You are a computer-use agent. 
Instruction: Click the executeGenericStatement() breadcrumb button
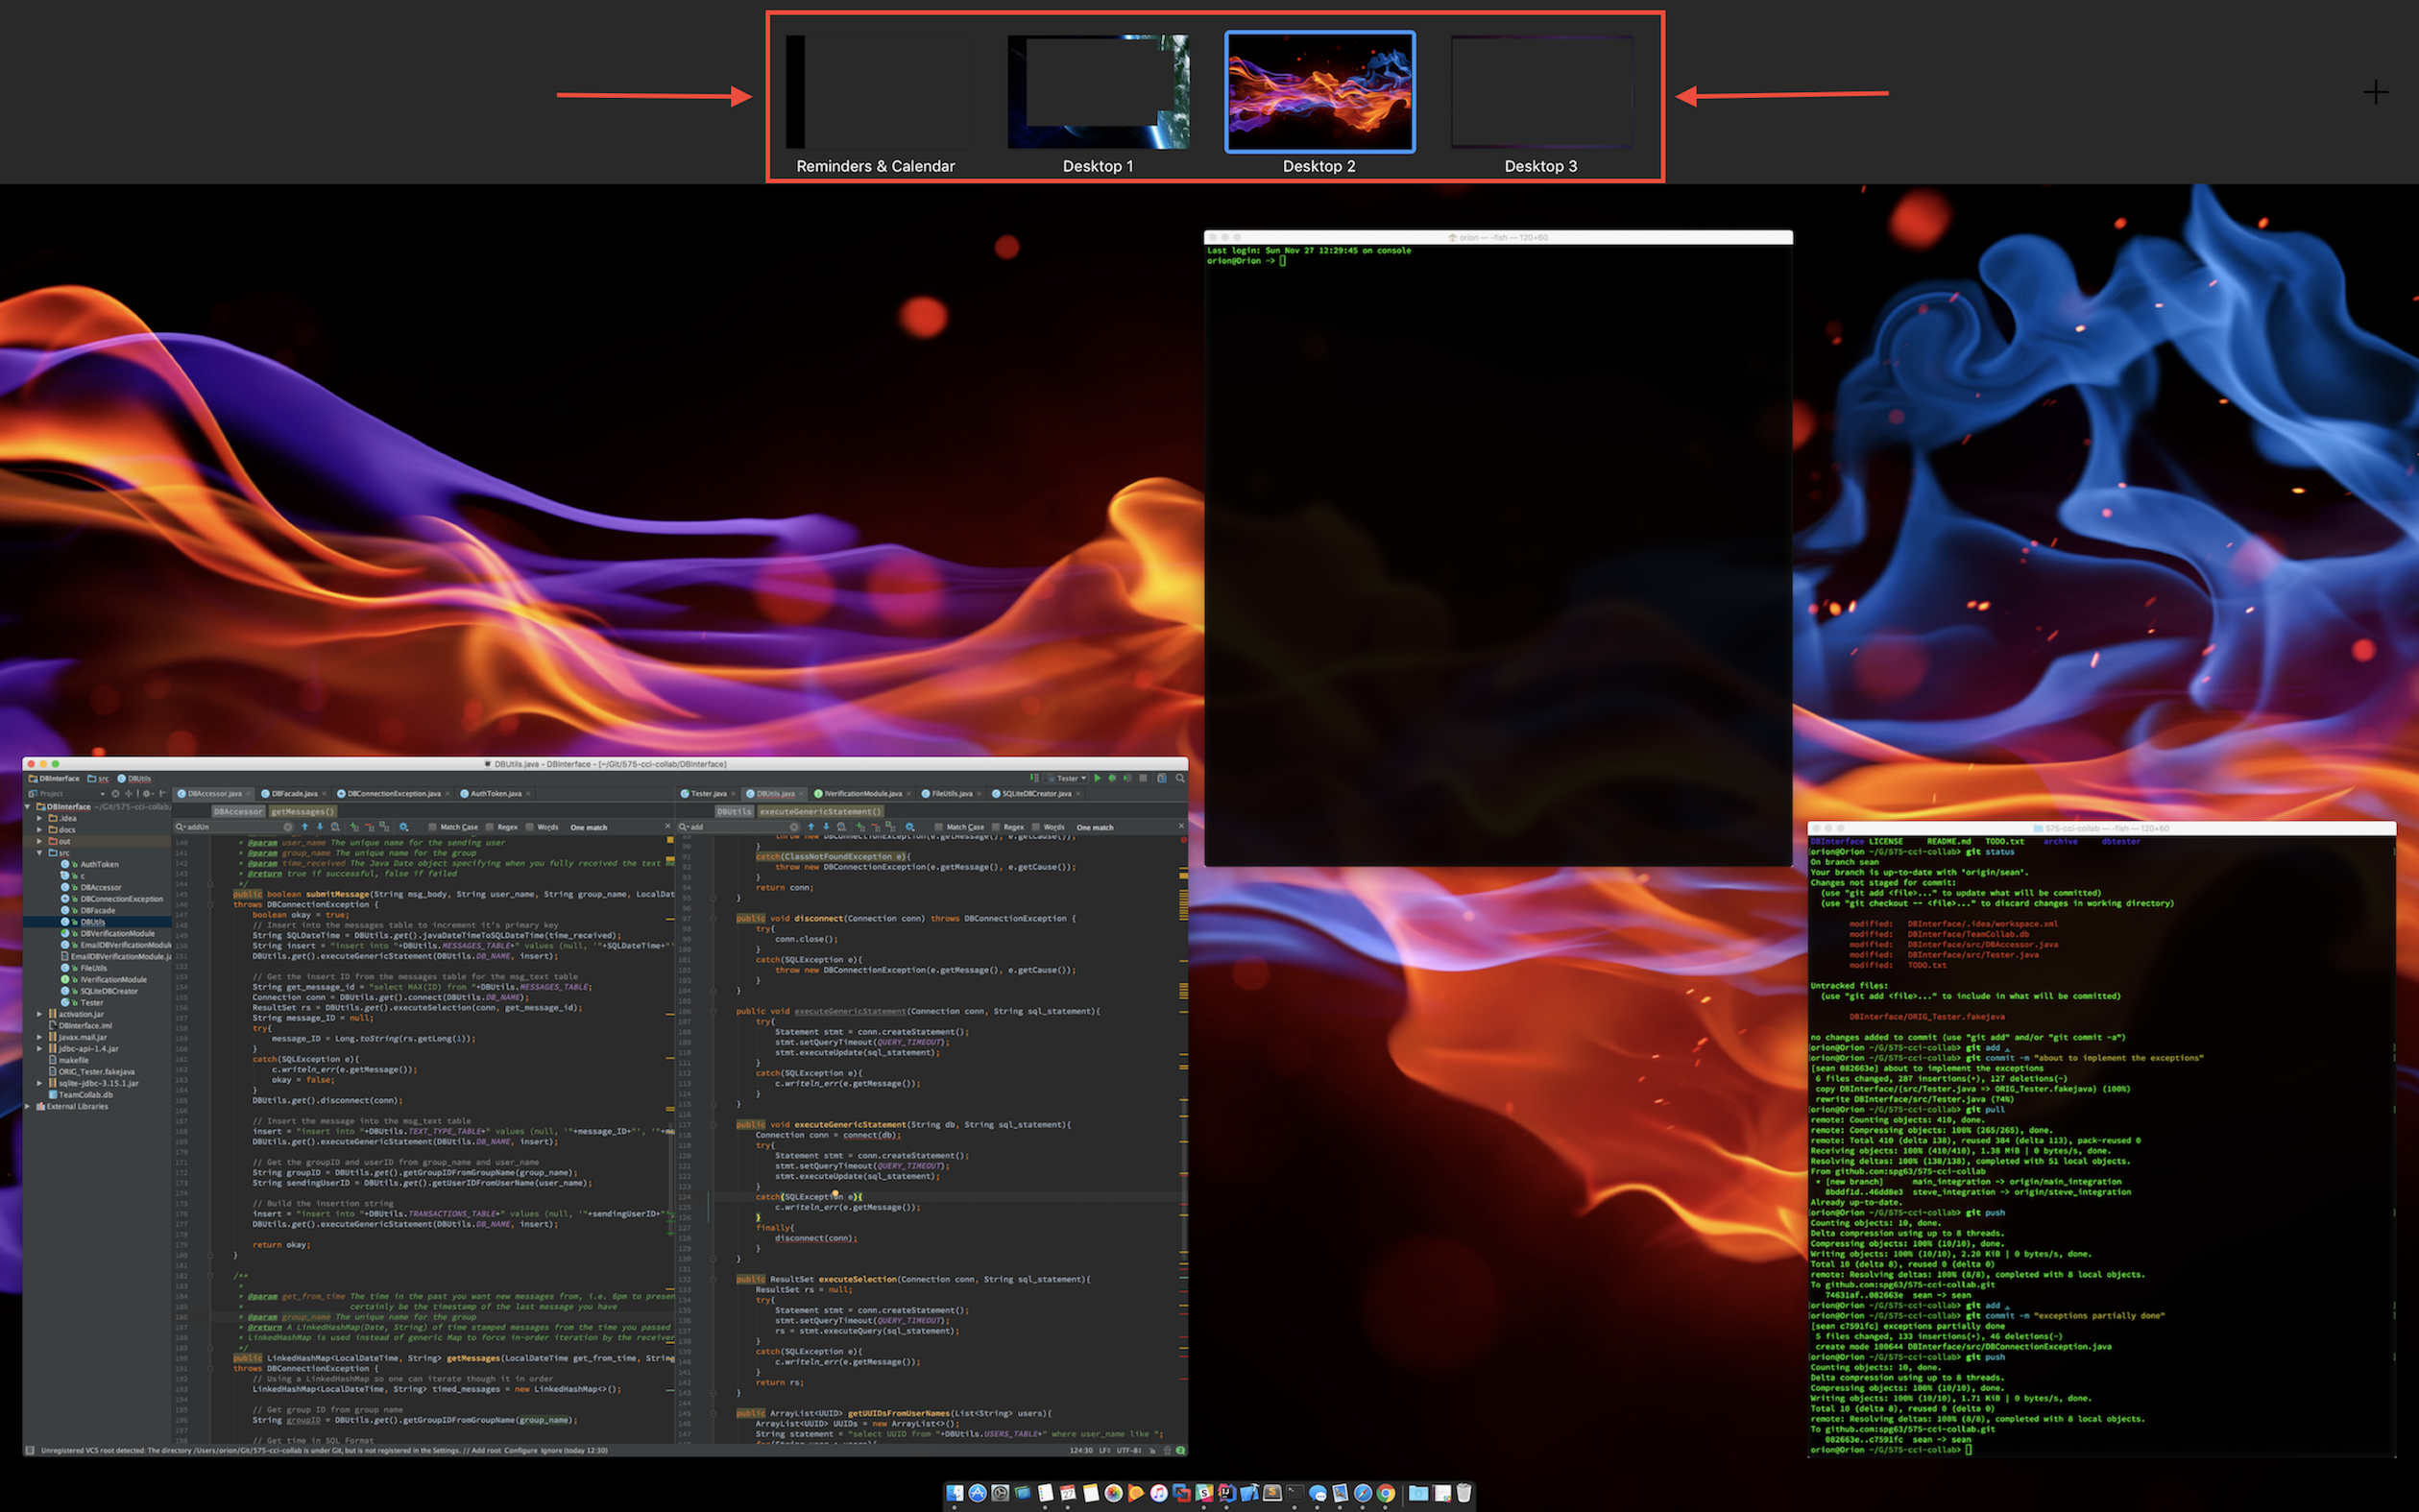coord(820,812)
